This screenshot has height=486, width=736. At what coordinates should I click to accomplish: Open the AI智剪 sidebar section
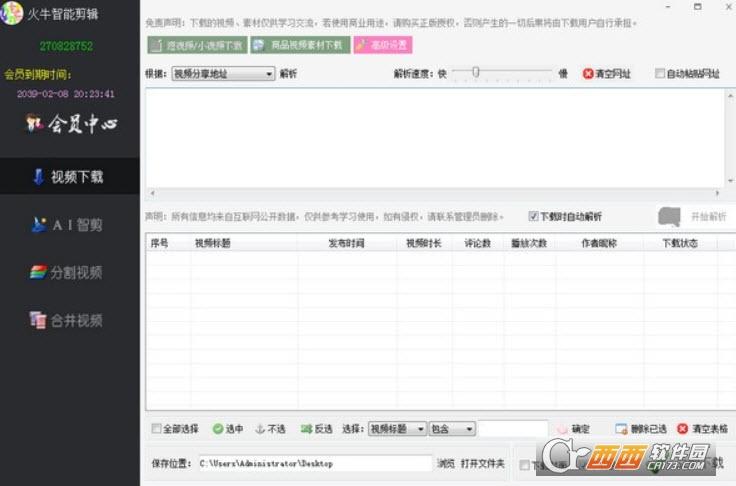pyautogui.click(x=69, y=225)
